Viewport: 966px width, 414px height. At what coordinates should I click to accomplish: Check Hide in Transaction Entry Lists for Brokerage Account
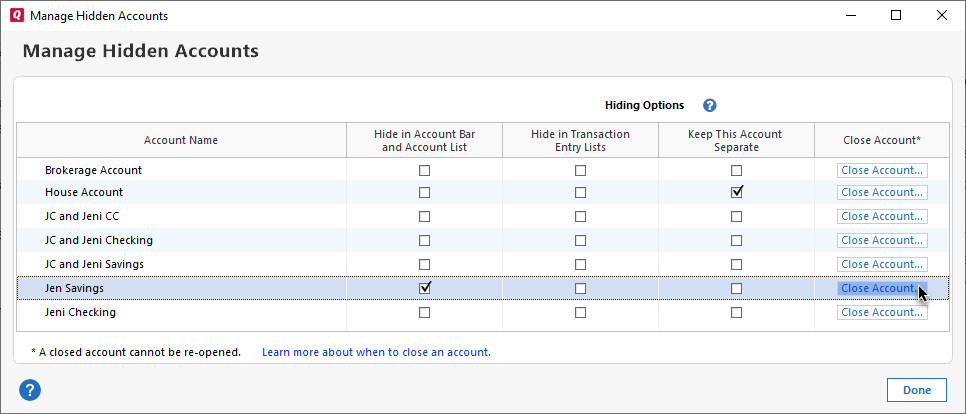(x=580, y=170)
